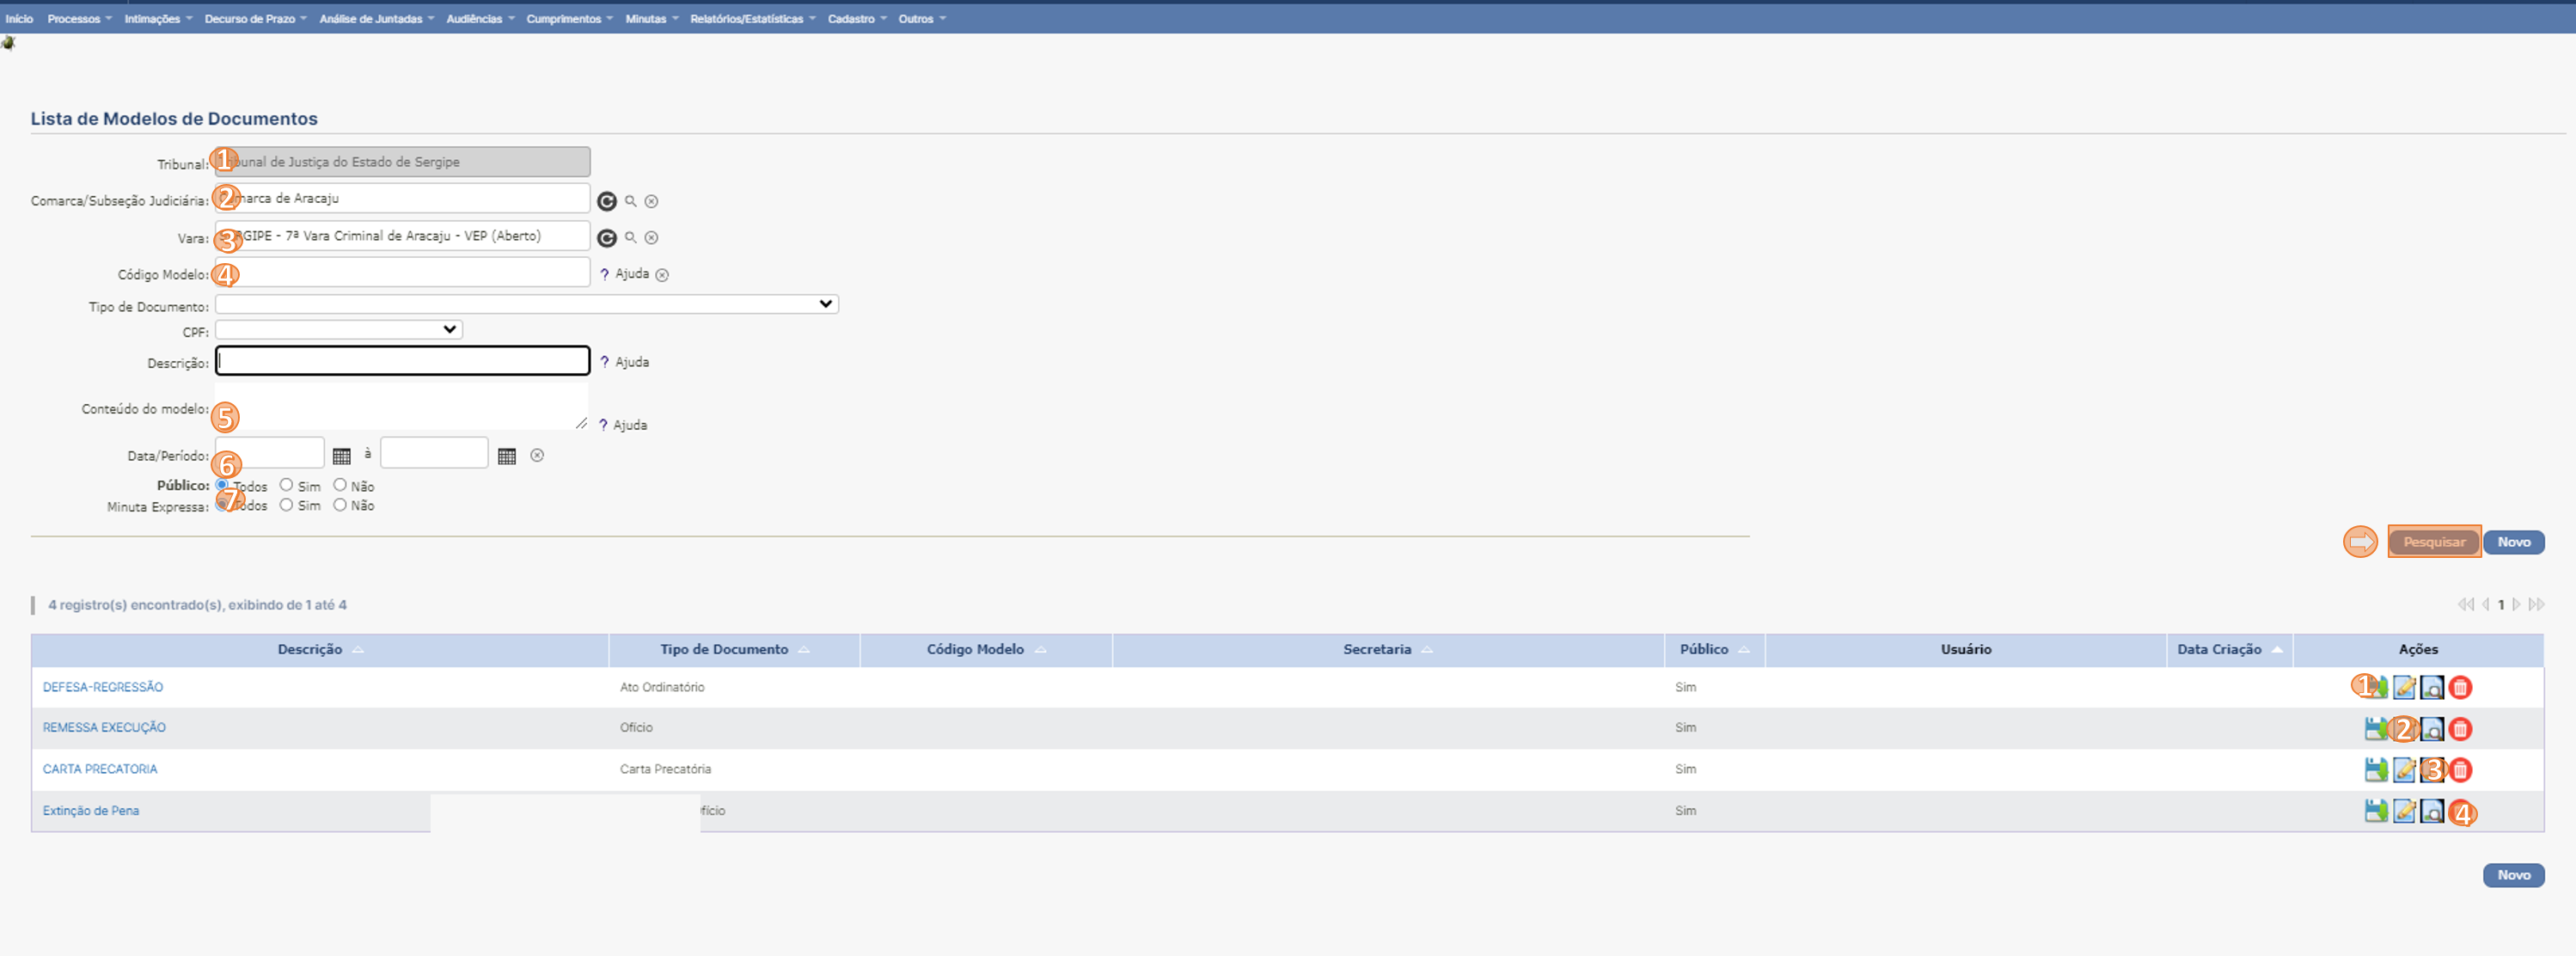
Task: Open the Processos menu
Action: point(79,19)
